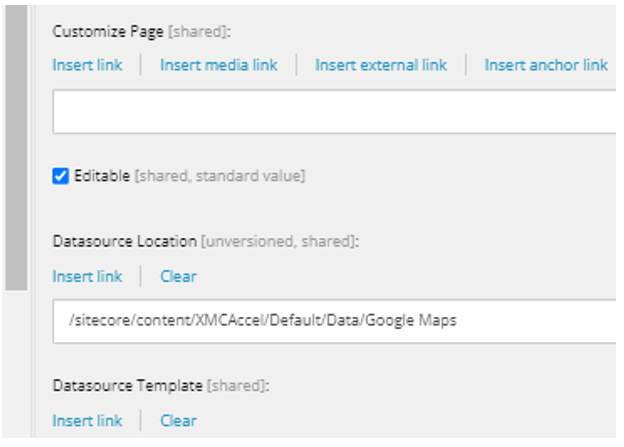The image size is (624, 447).
Task: Click Insert anchor link
Action: click(x=546, y=65)
